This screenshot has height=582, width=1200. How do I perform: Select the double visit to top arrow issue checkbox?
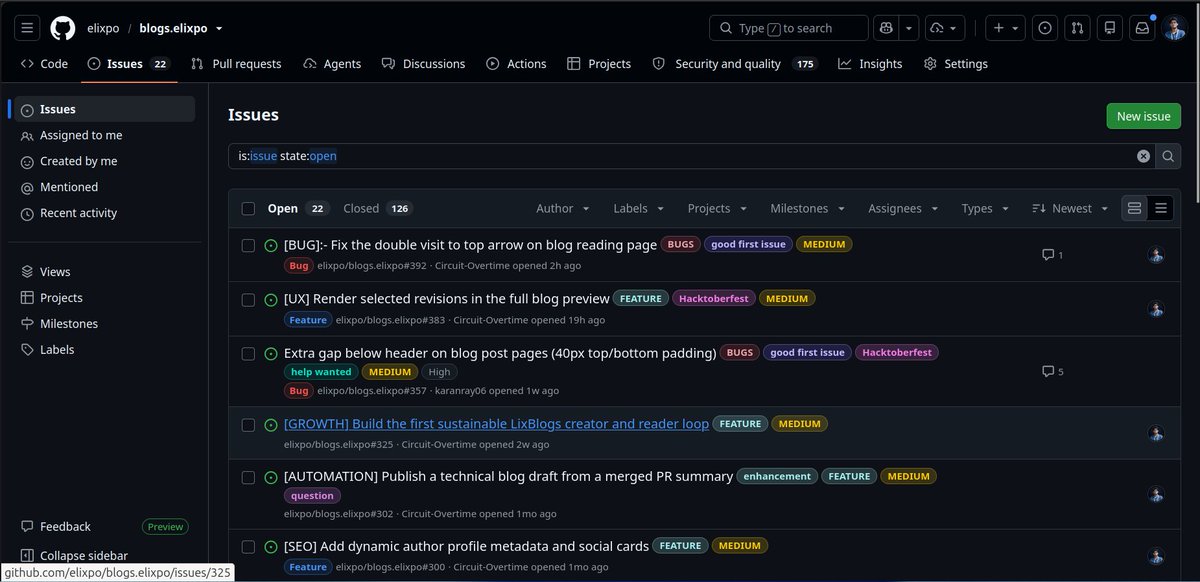click(248, 245)
